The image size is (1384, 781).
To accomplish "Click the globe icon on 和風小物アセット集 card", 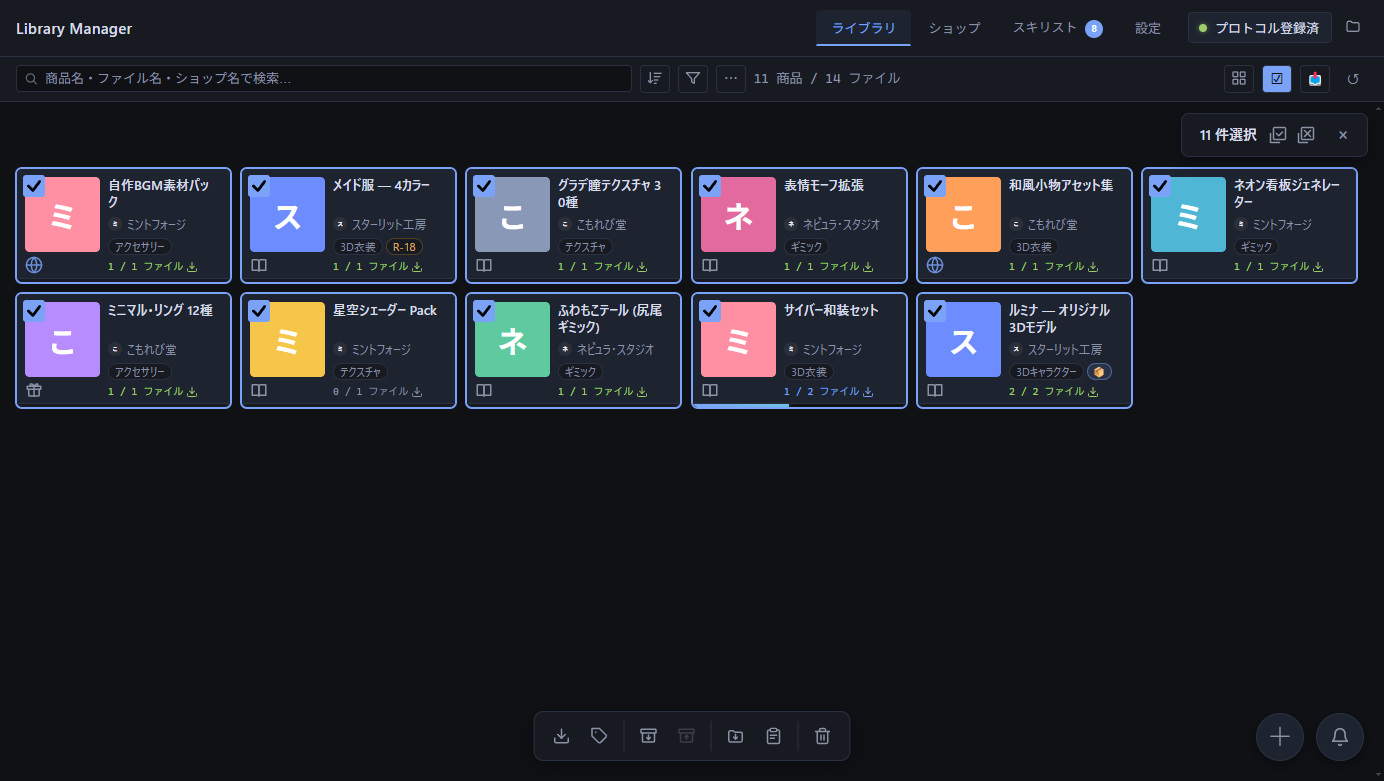I will click(x=935, y=265).
